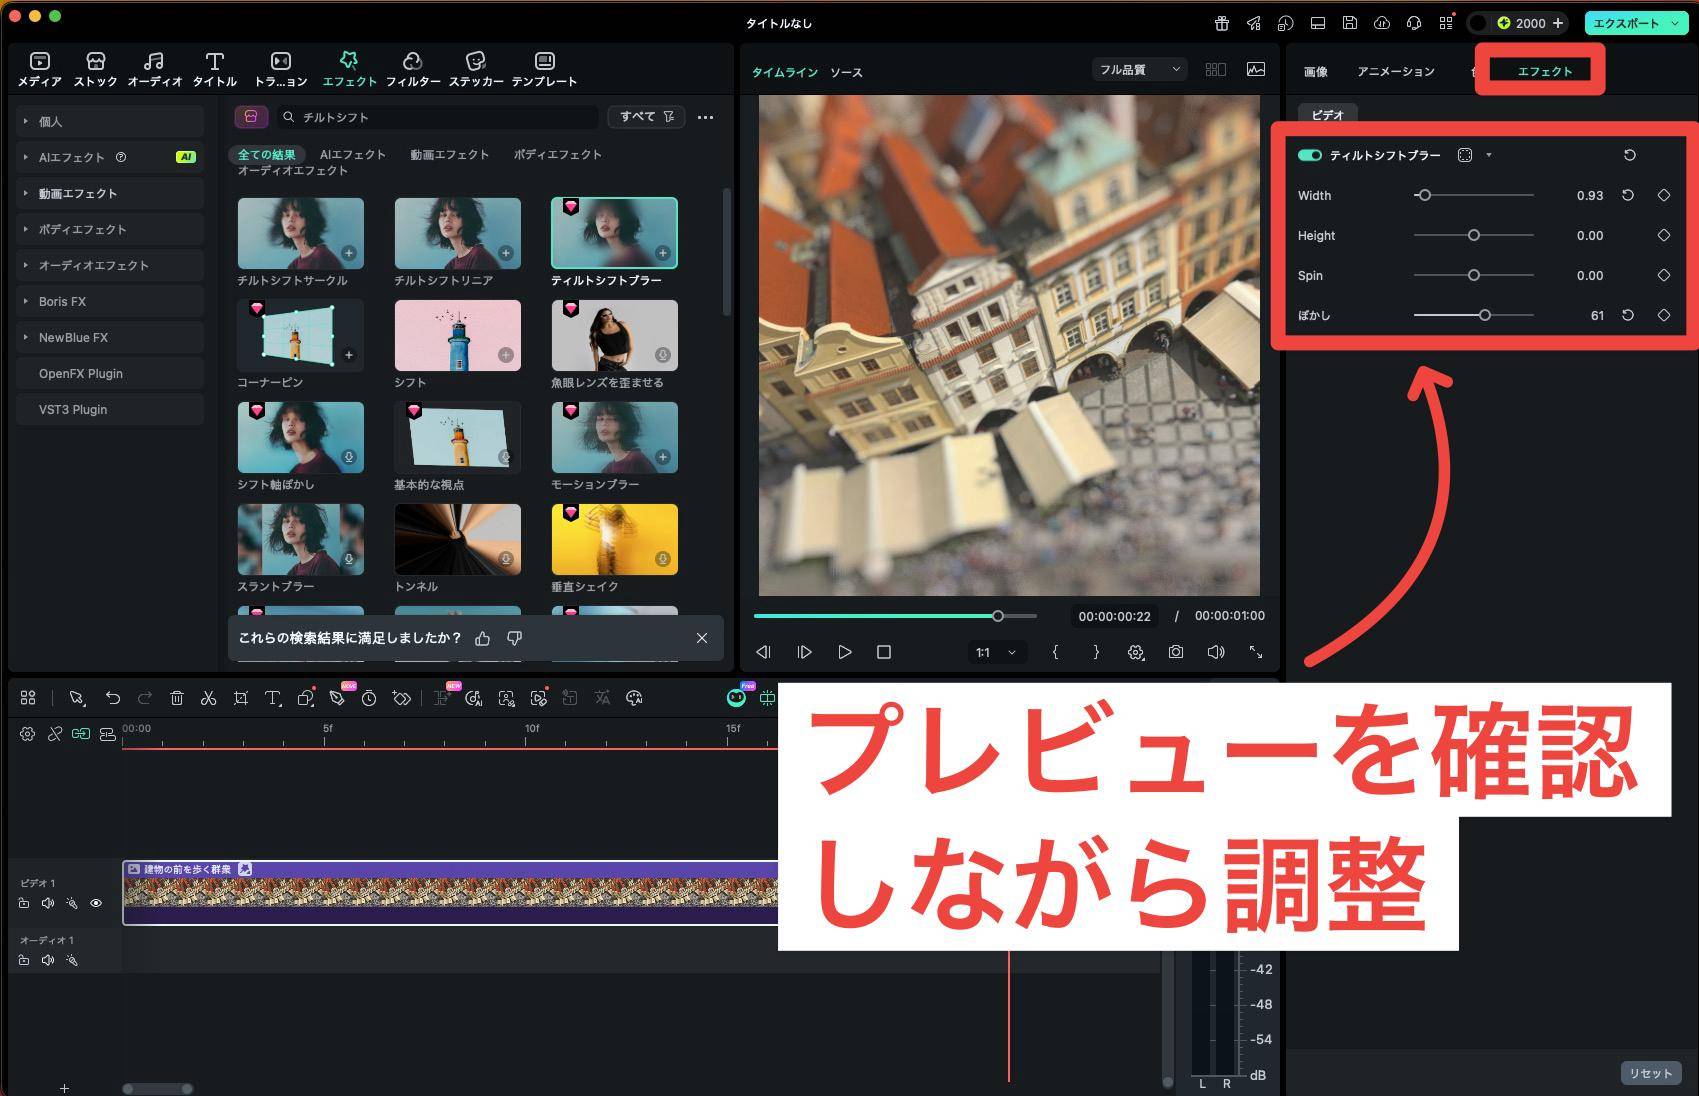Select the crop tool in timeline toolbar
Viewport: 1699px width, 1096px height.
241,698
